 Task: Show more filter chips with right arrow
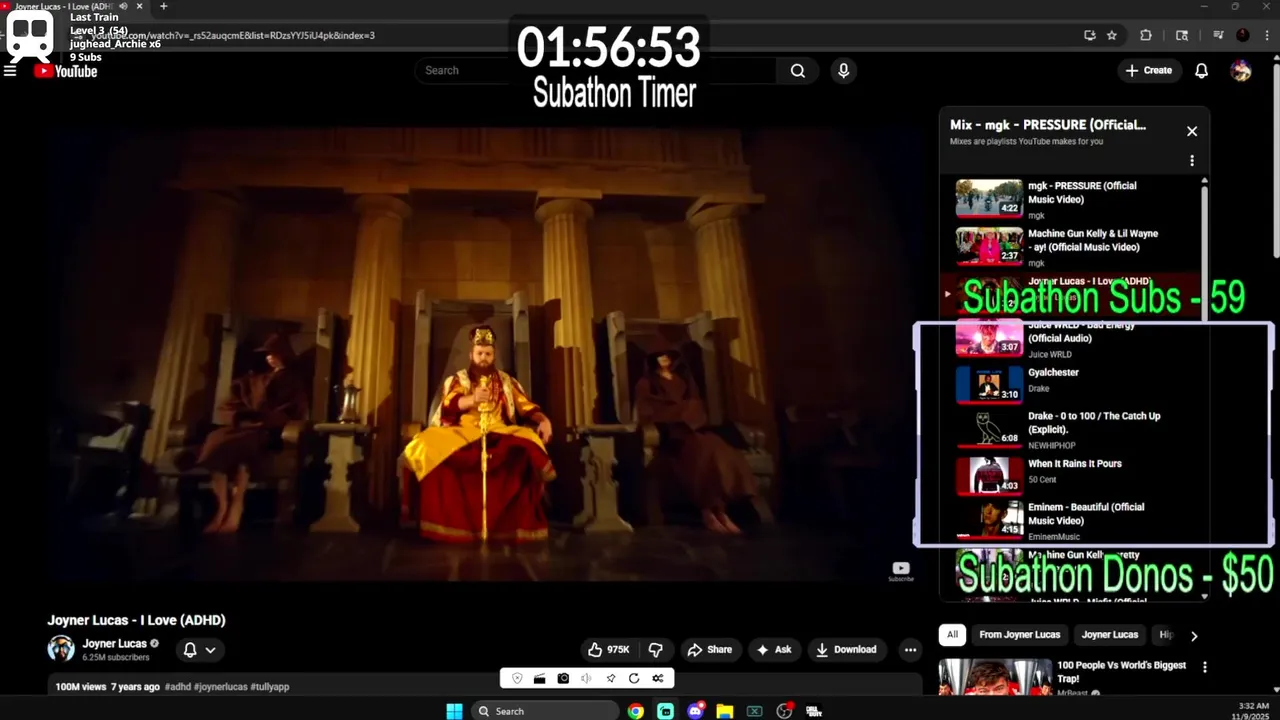pyautogui.click(x=1193, y=635)
